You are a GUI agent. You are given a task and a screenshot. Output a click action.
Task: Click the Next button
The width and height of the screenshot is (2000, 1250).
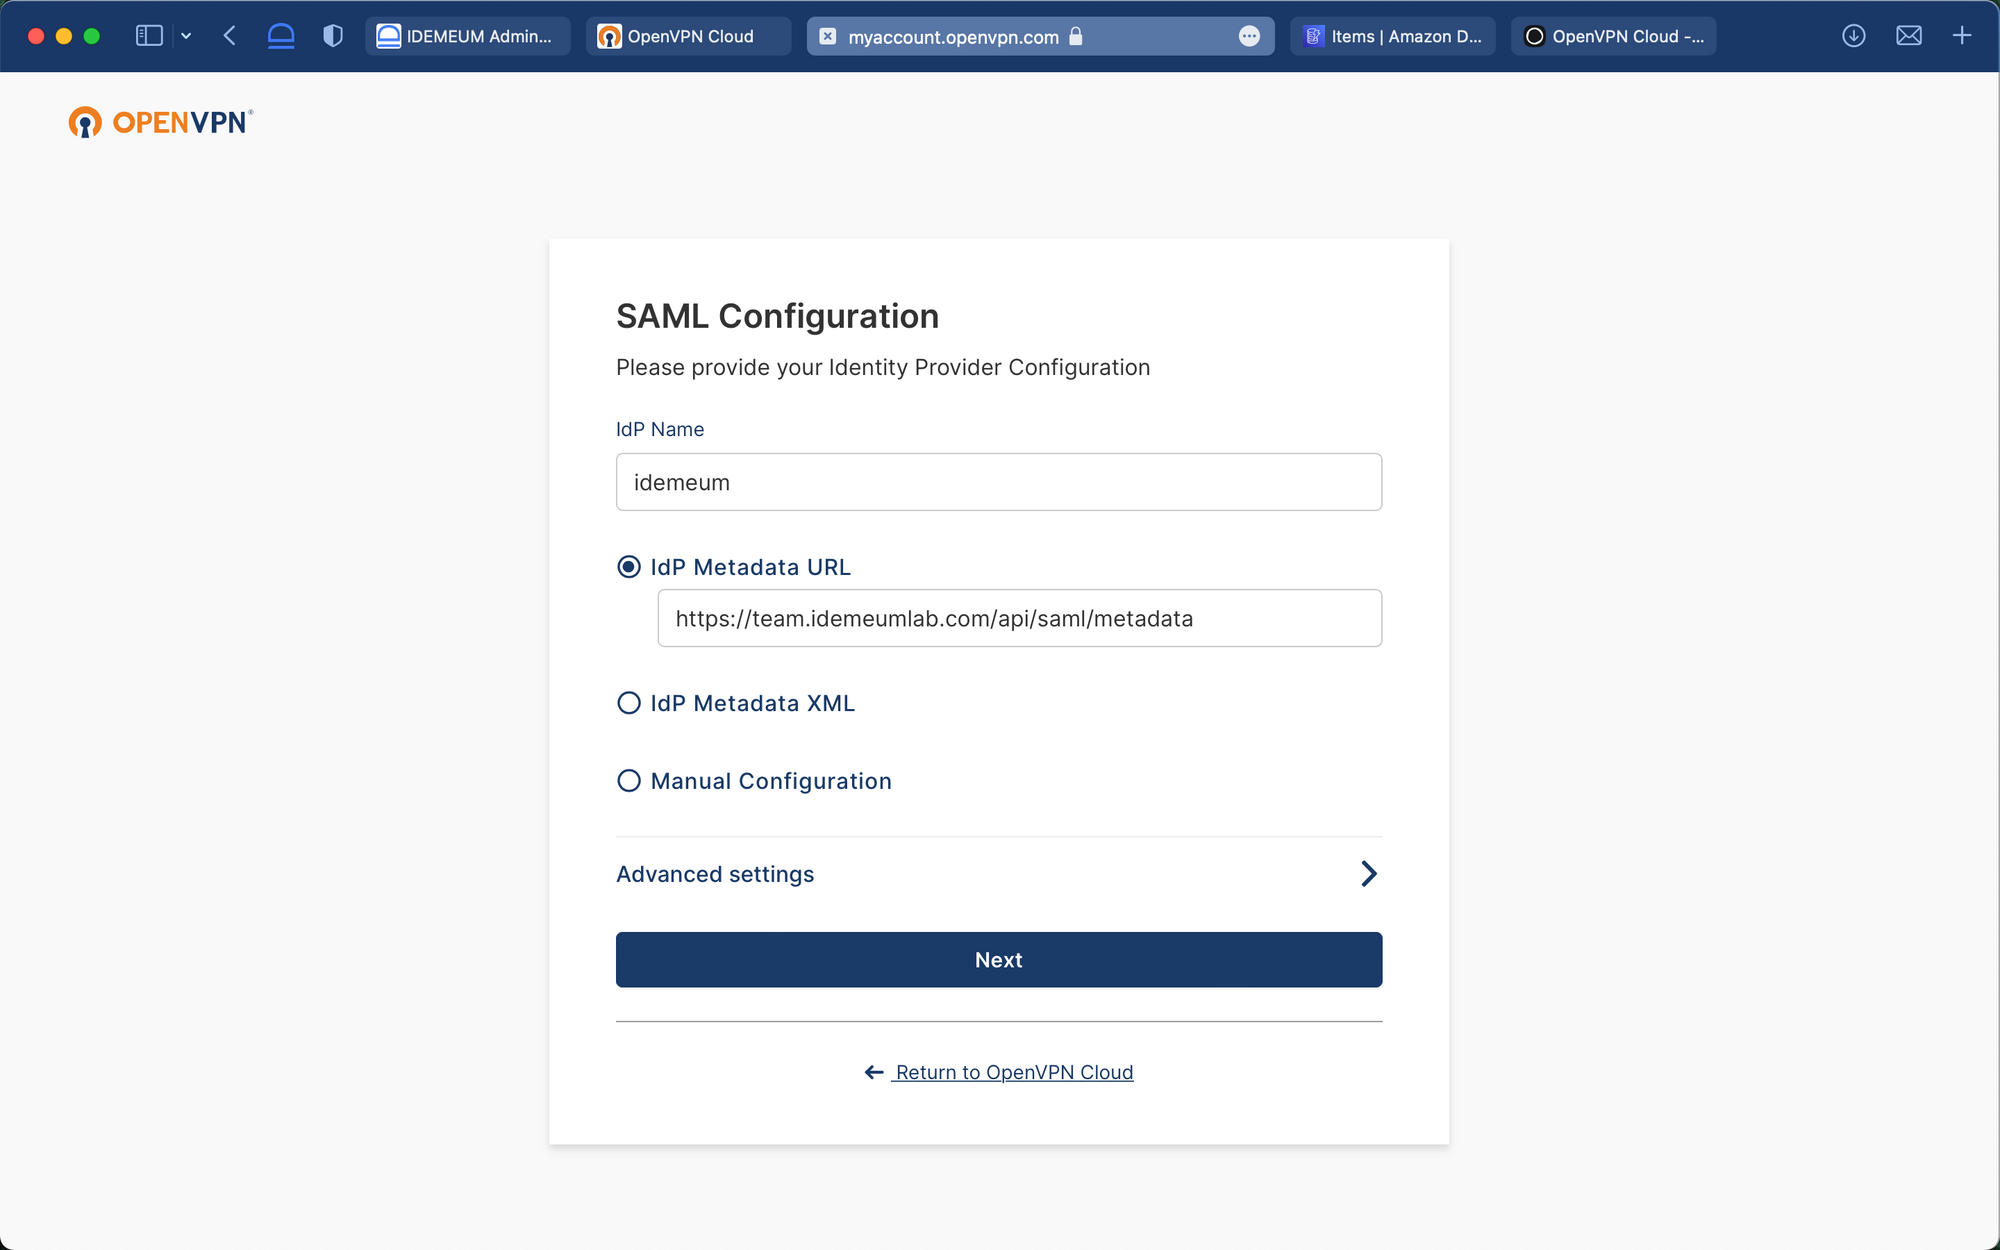pos(999,960)
